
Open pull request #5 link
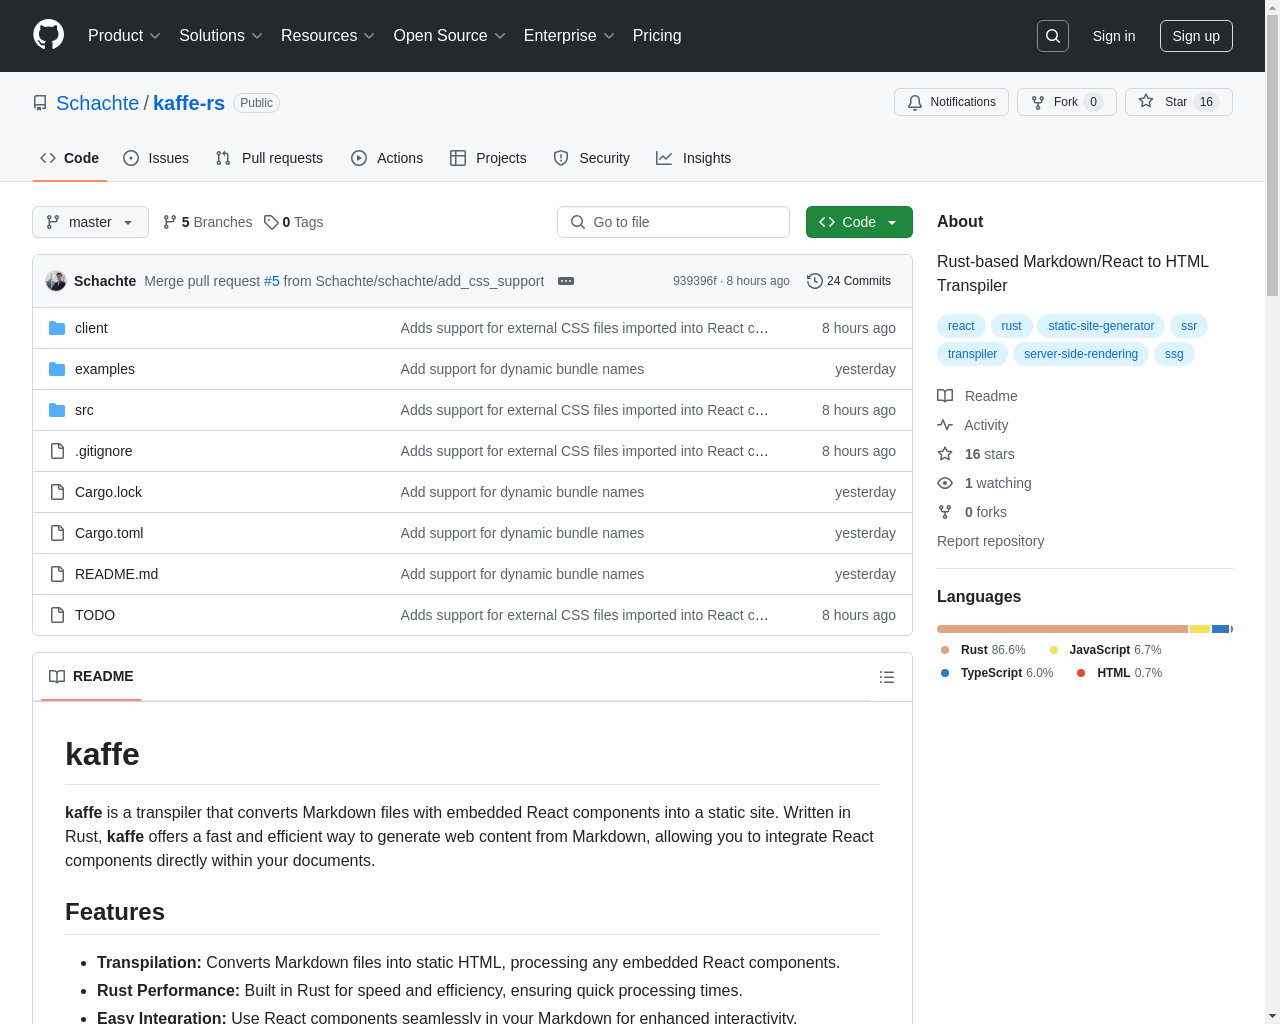(x=272, y=281)
